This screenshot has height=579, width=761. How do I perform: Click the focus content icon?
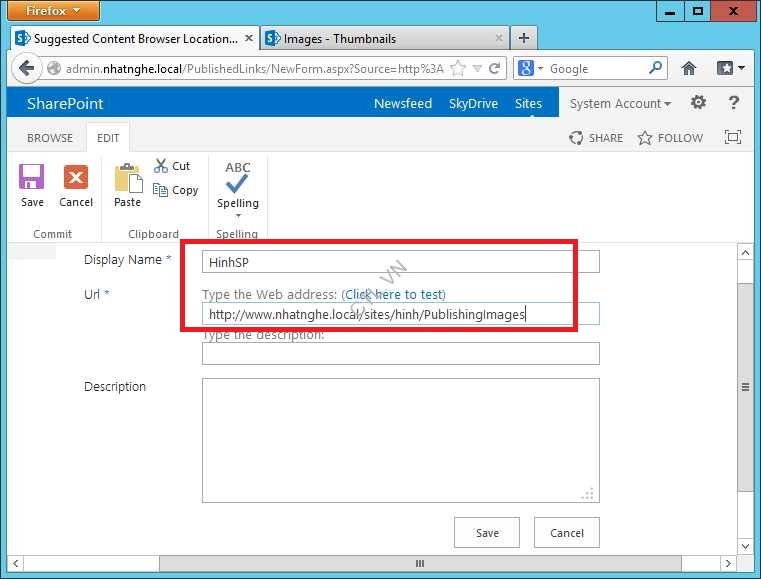733,138
